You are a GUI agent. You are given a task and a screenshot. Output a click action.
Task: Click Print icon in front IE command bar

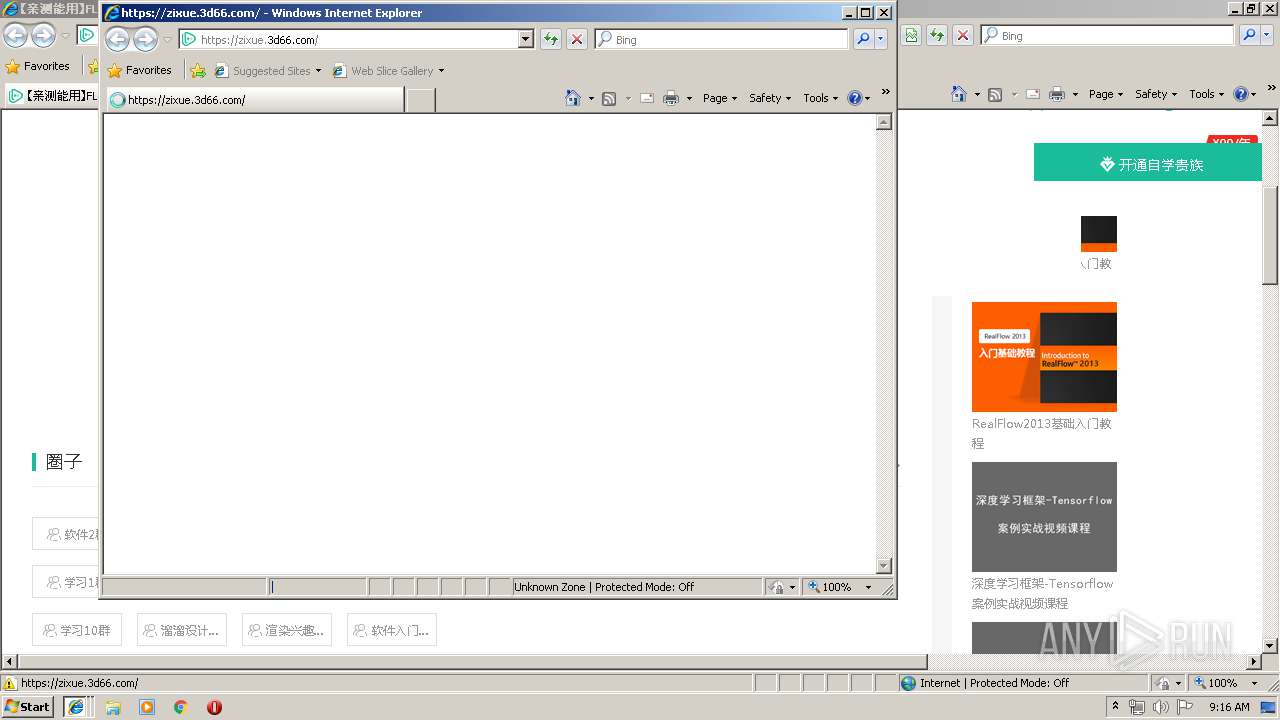(671, 98)
